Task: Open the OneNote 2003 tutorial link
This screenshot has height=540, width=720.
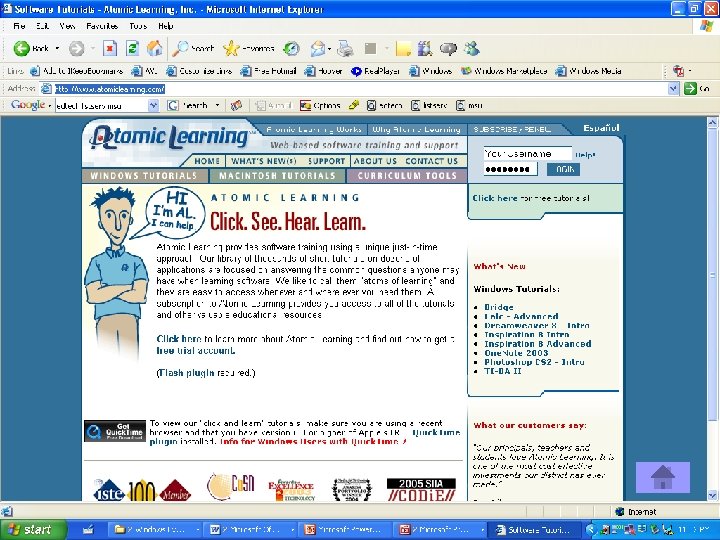Action: coord(516,353)
